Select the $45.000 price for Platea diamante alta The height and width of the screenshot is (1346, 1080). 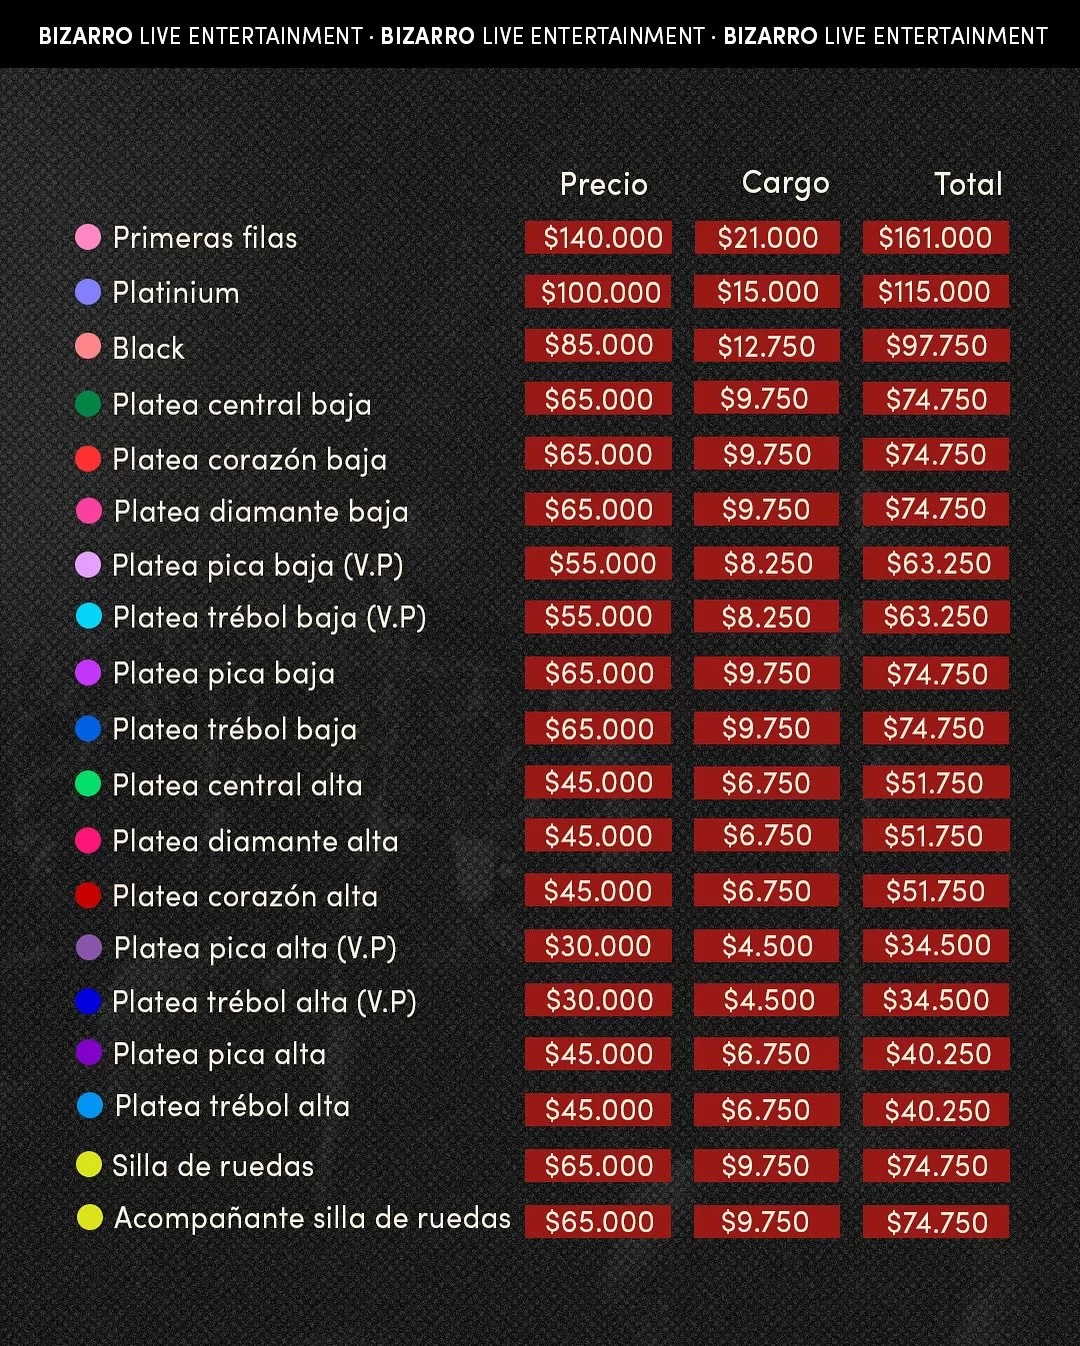point(598,837)
